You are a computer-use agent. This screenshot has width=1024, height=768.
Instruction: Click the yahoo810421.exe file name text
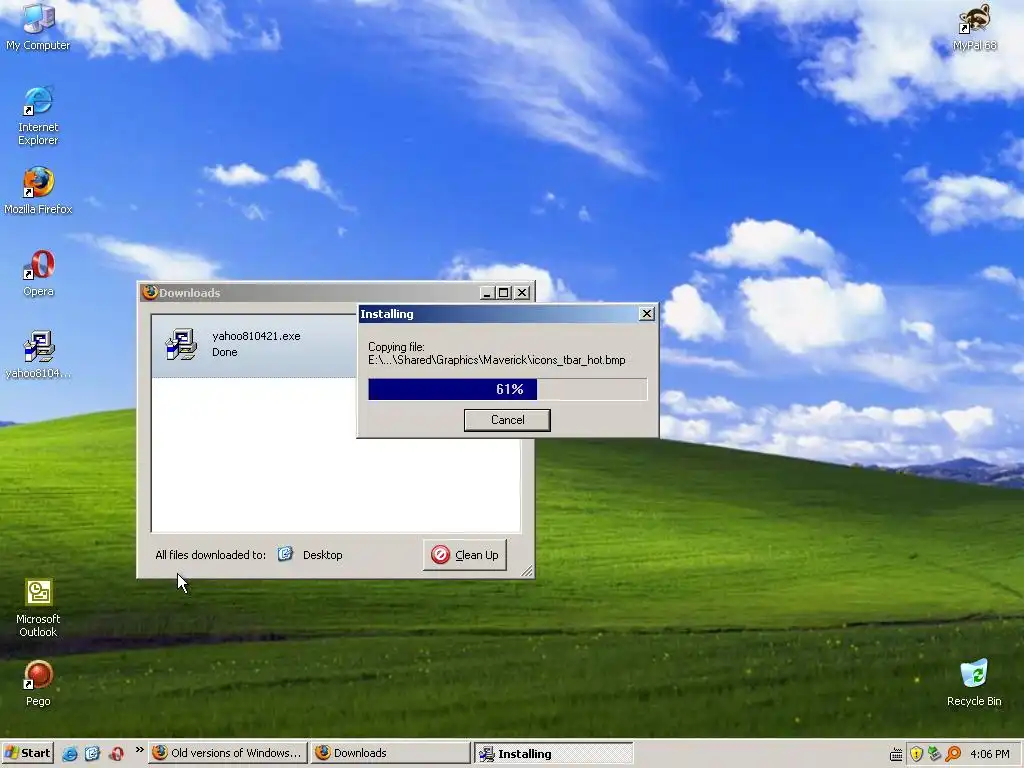pos(256,336)
